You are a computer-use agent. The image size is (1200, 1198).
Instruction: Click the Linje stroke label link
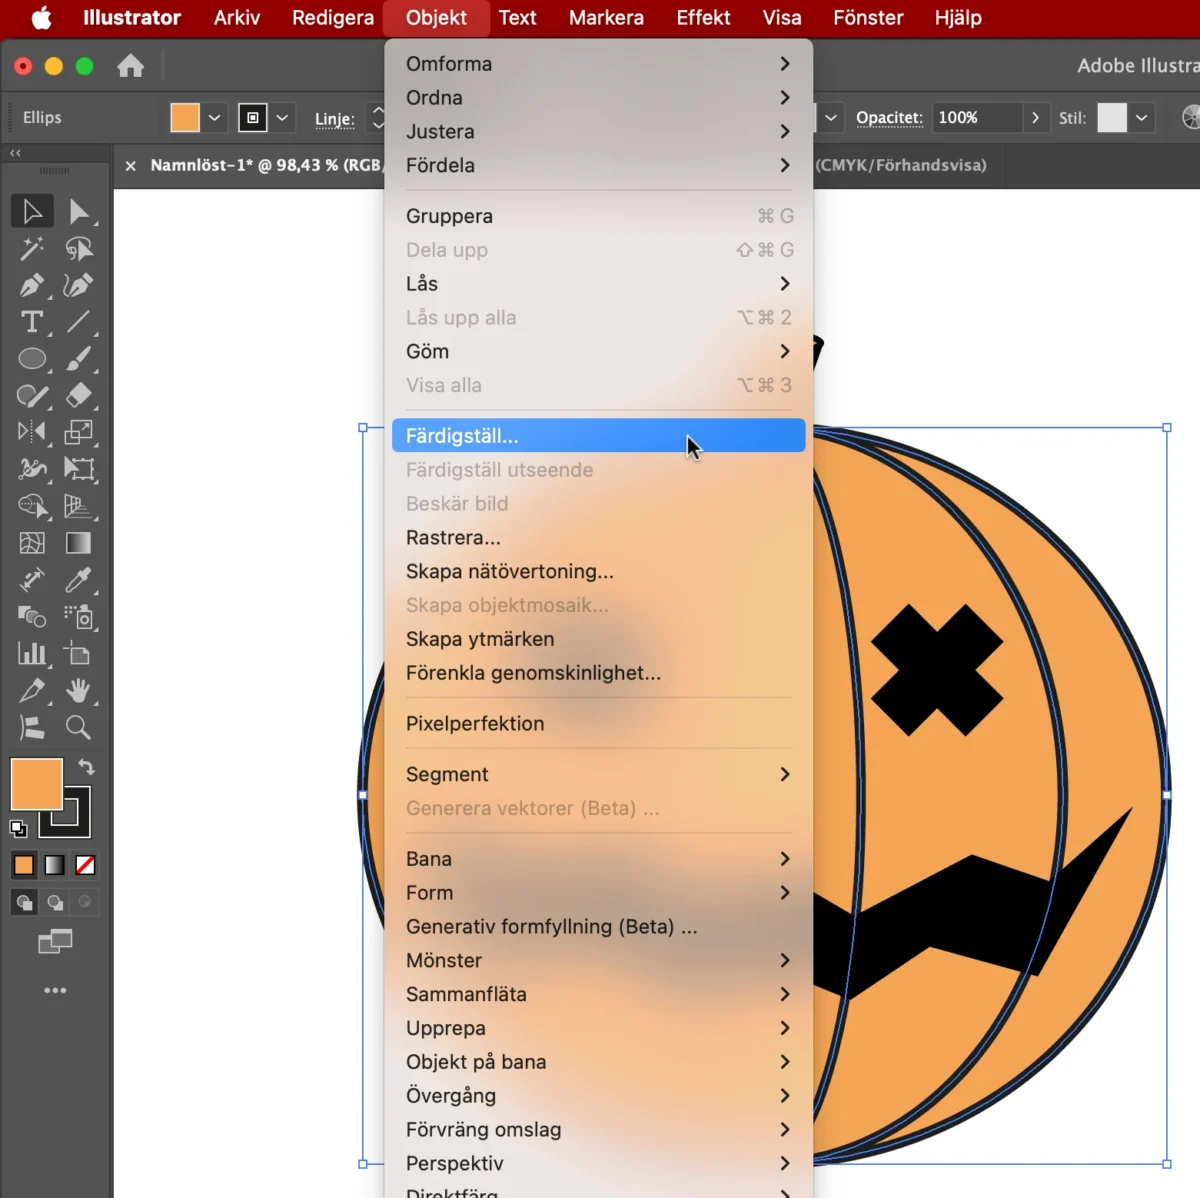click(334, 119)
